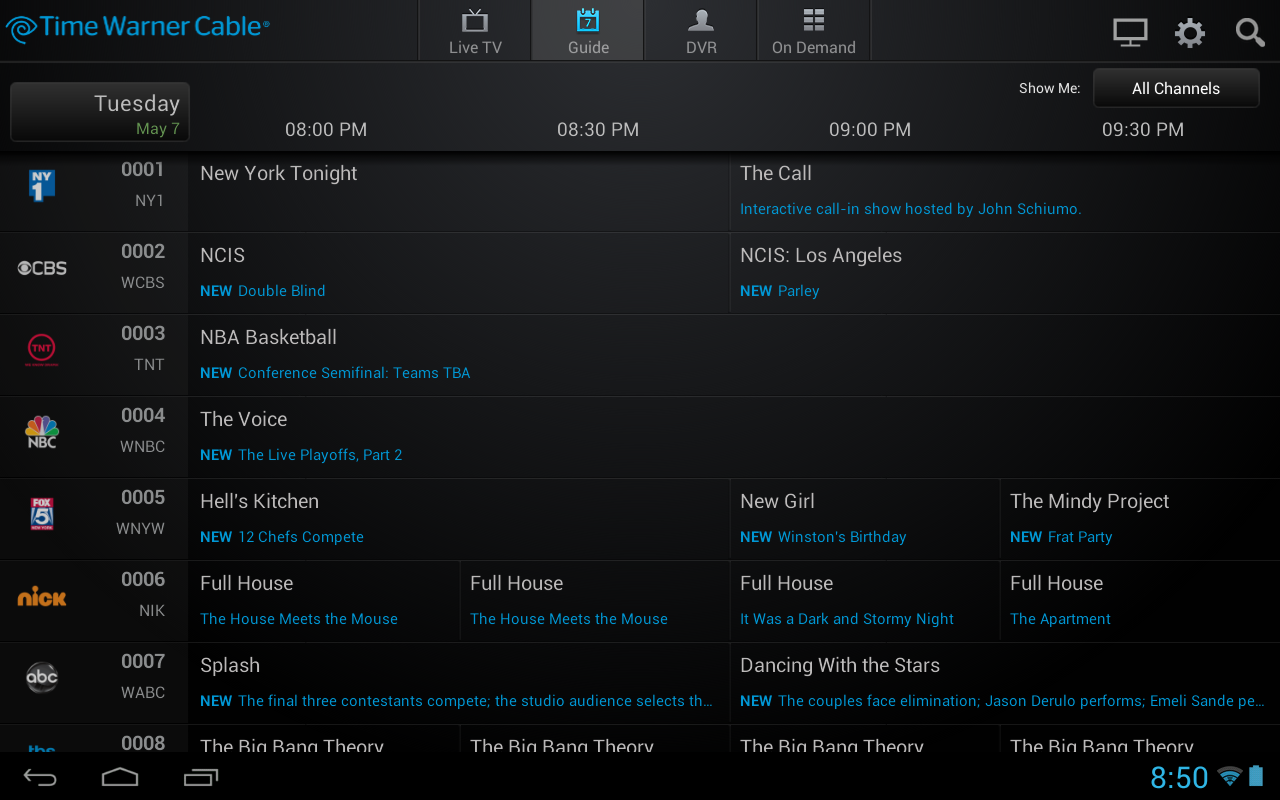Click the Show Me label

[x=1049, y=88]
